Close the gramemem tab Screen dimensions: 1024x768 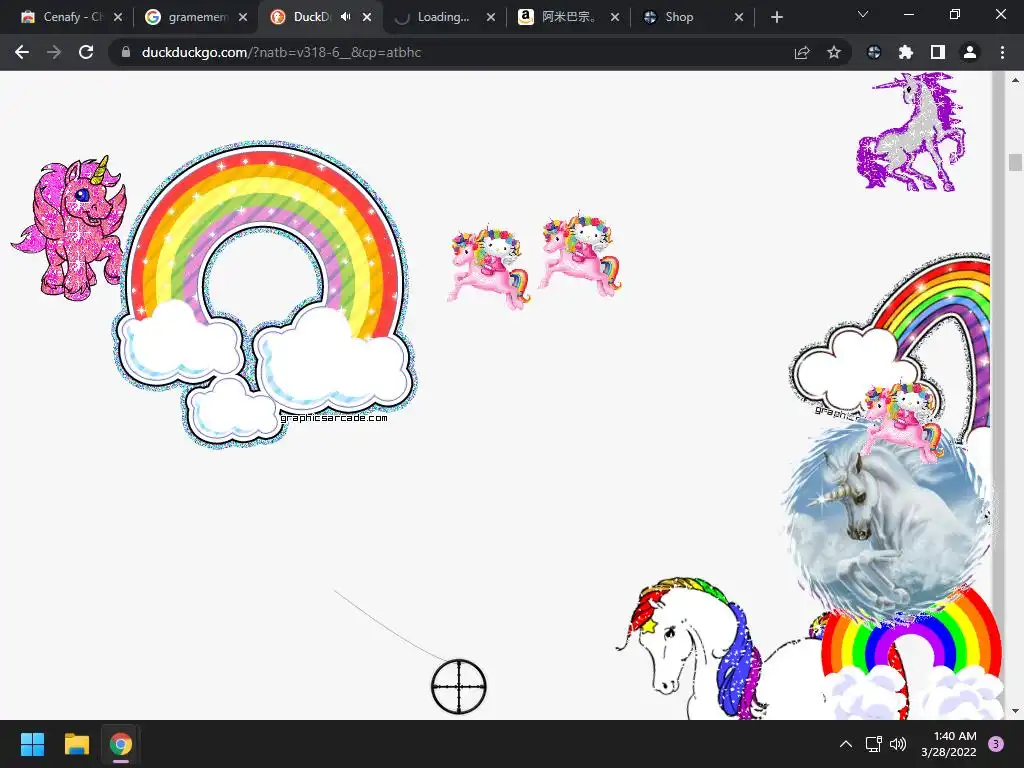coord(243,18)
